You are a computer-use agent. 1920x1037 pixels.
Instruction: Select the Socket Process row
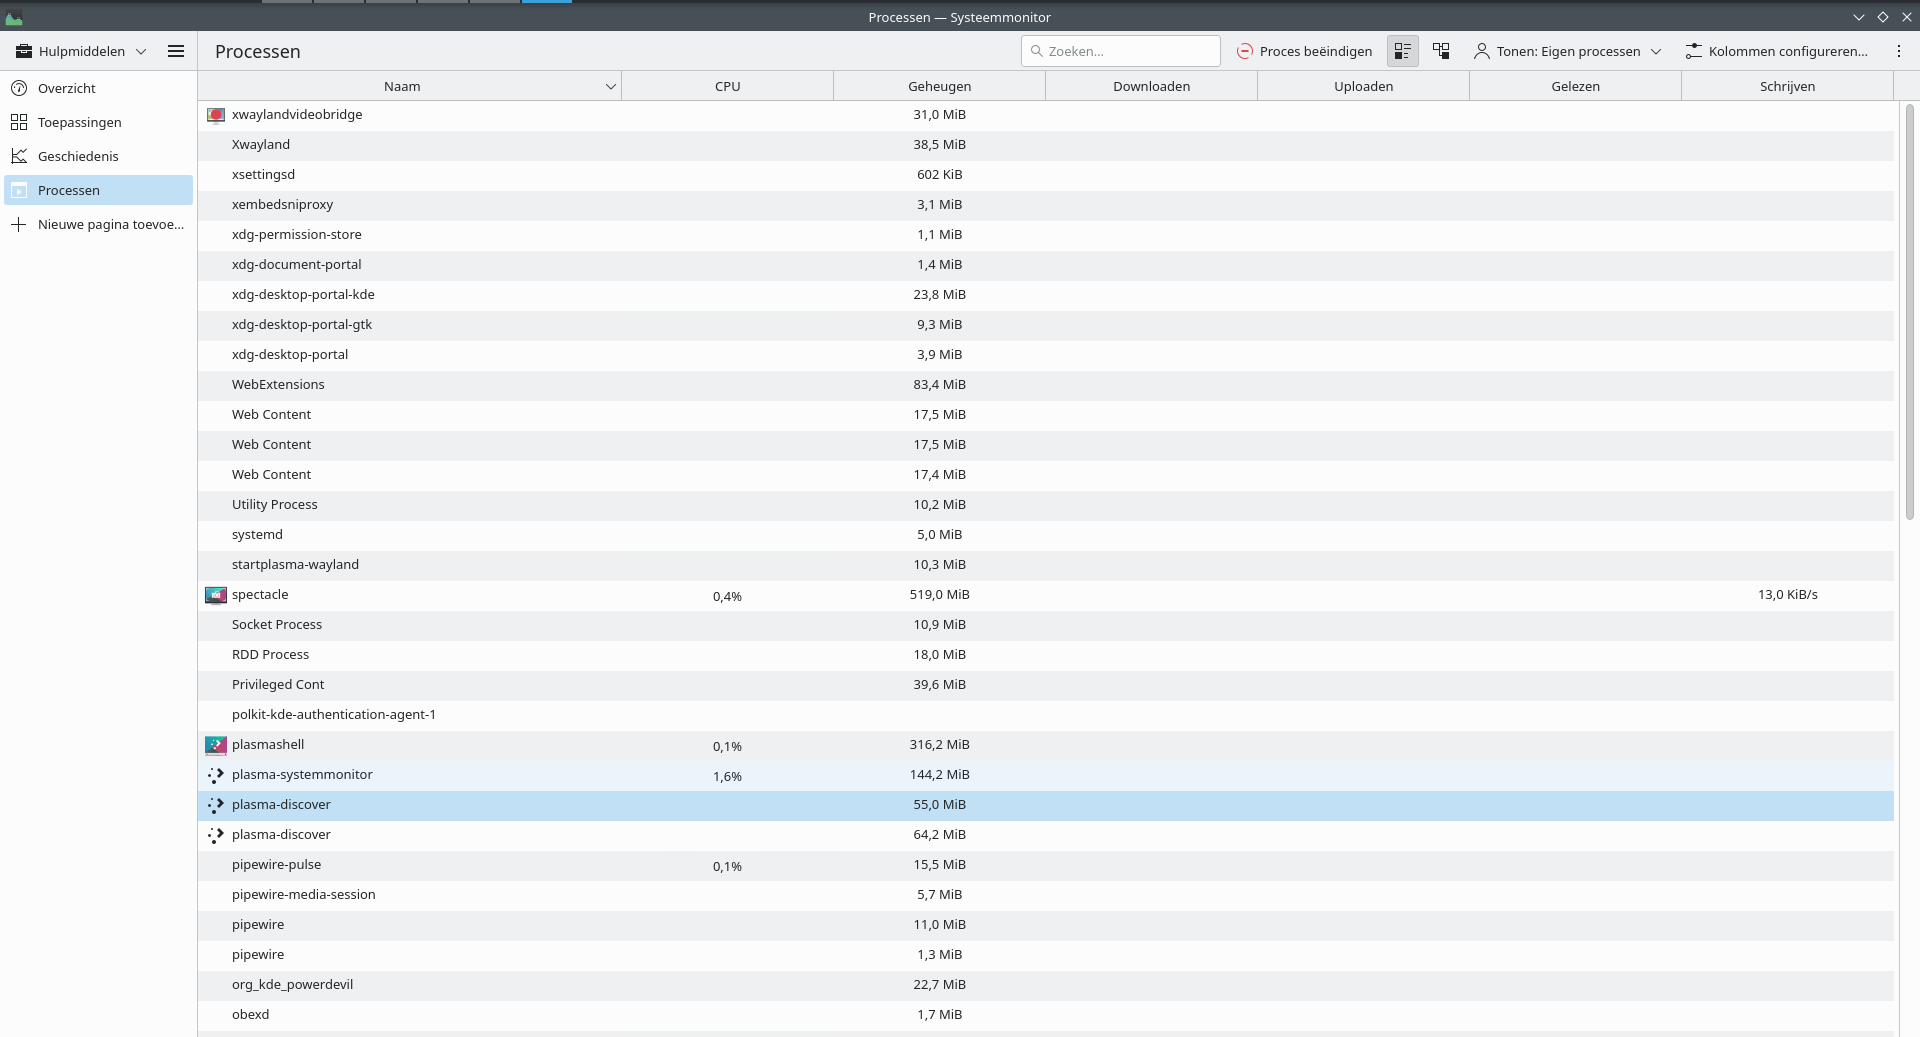[1045, 625]
